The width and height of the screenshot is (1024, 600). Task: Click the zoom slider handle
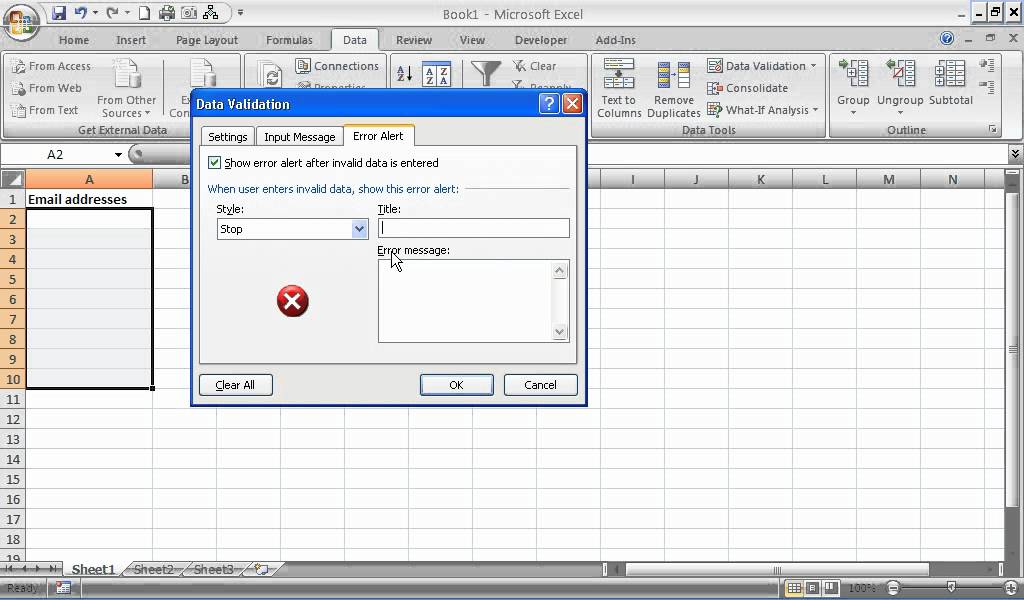(952, 588)
